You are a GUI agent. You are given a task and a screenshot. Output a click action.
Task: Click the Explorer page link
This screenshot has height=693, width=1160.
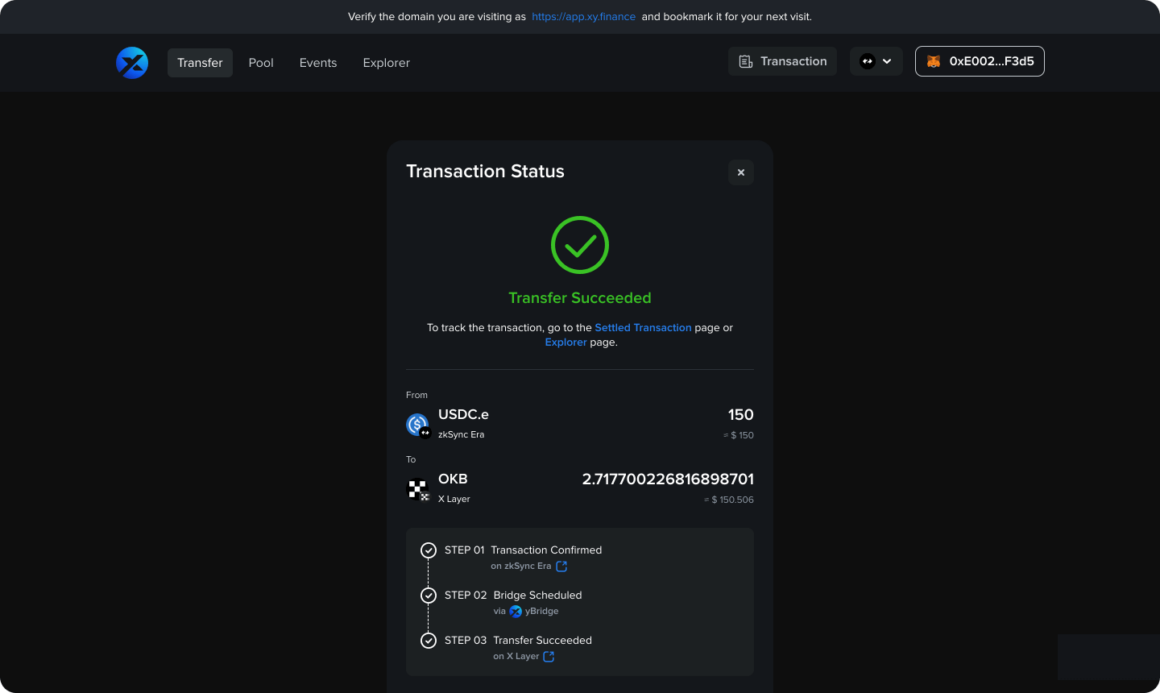point(565,342)
